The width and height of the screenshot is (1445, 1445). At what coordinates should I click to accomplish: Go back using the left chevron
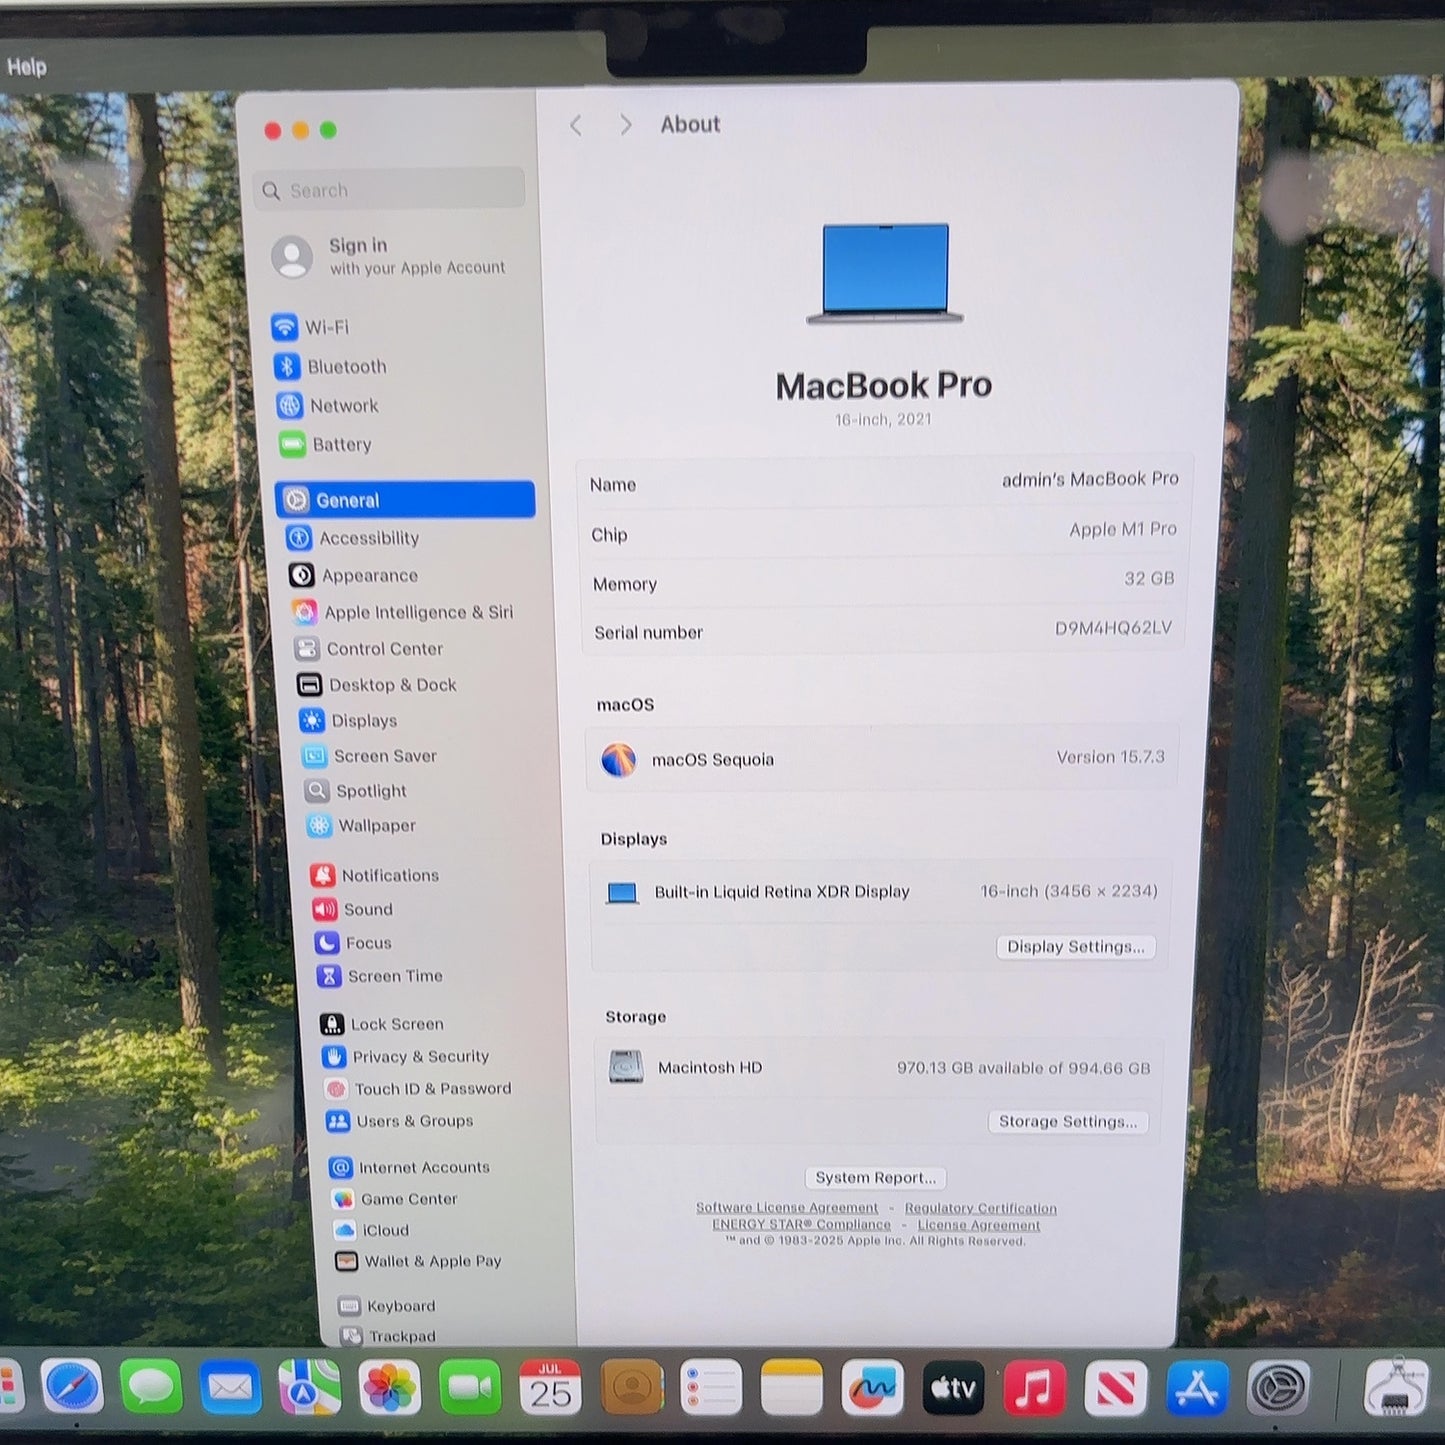click(576, 125)
